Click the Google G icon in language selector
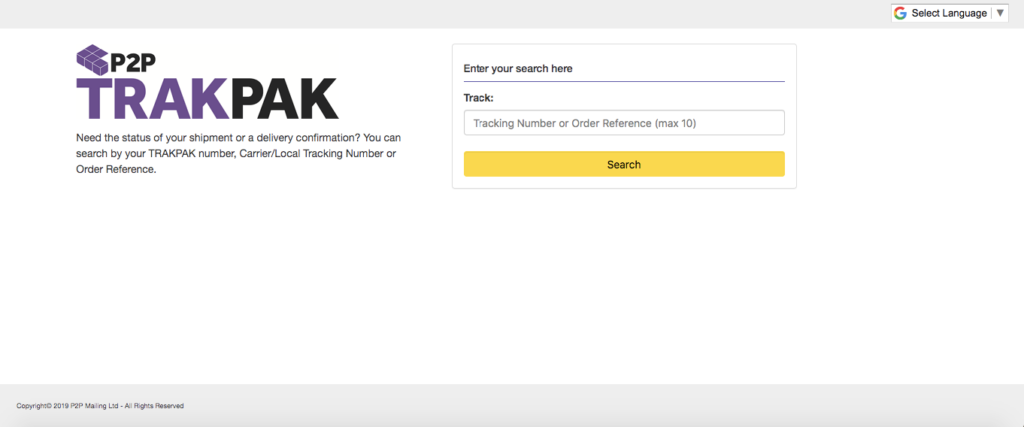The width and height of the screenshot is (1024, 427). coord(901,13)
